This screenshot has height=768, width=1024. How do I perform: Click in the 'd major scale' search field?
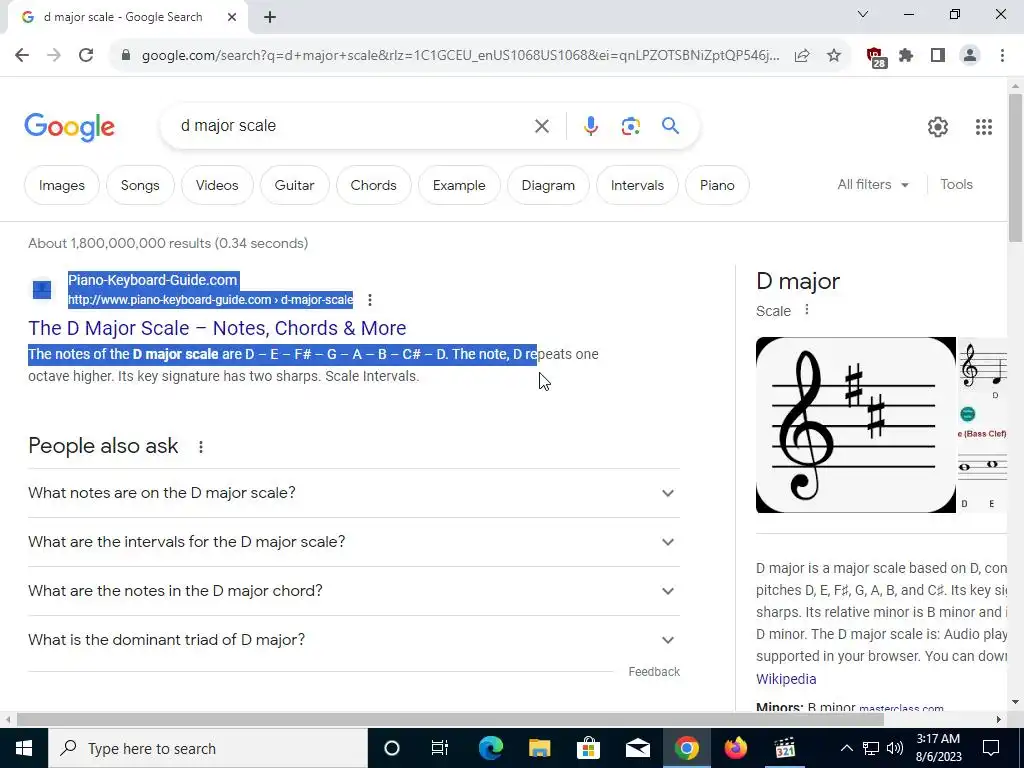[x=353, y=126]
